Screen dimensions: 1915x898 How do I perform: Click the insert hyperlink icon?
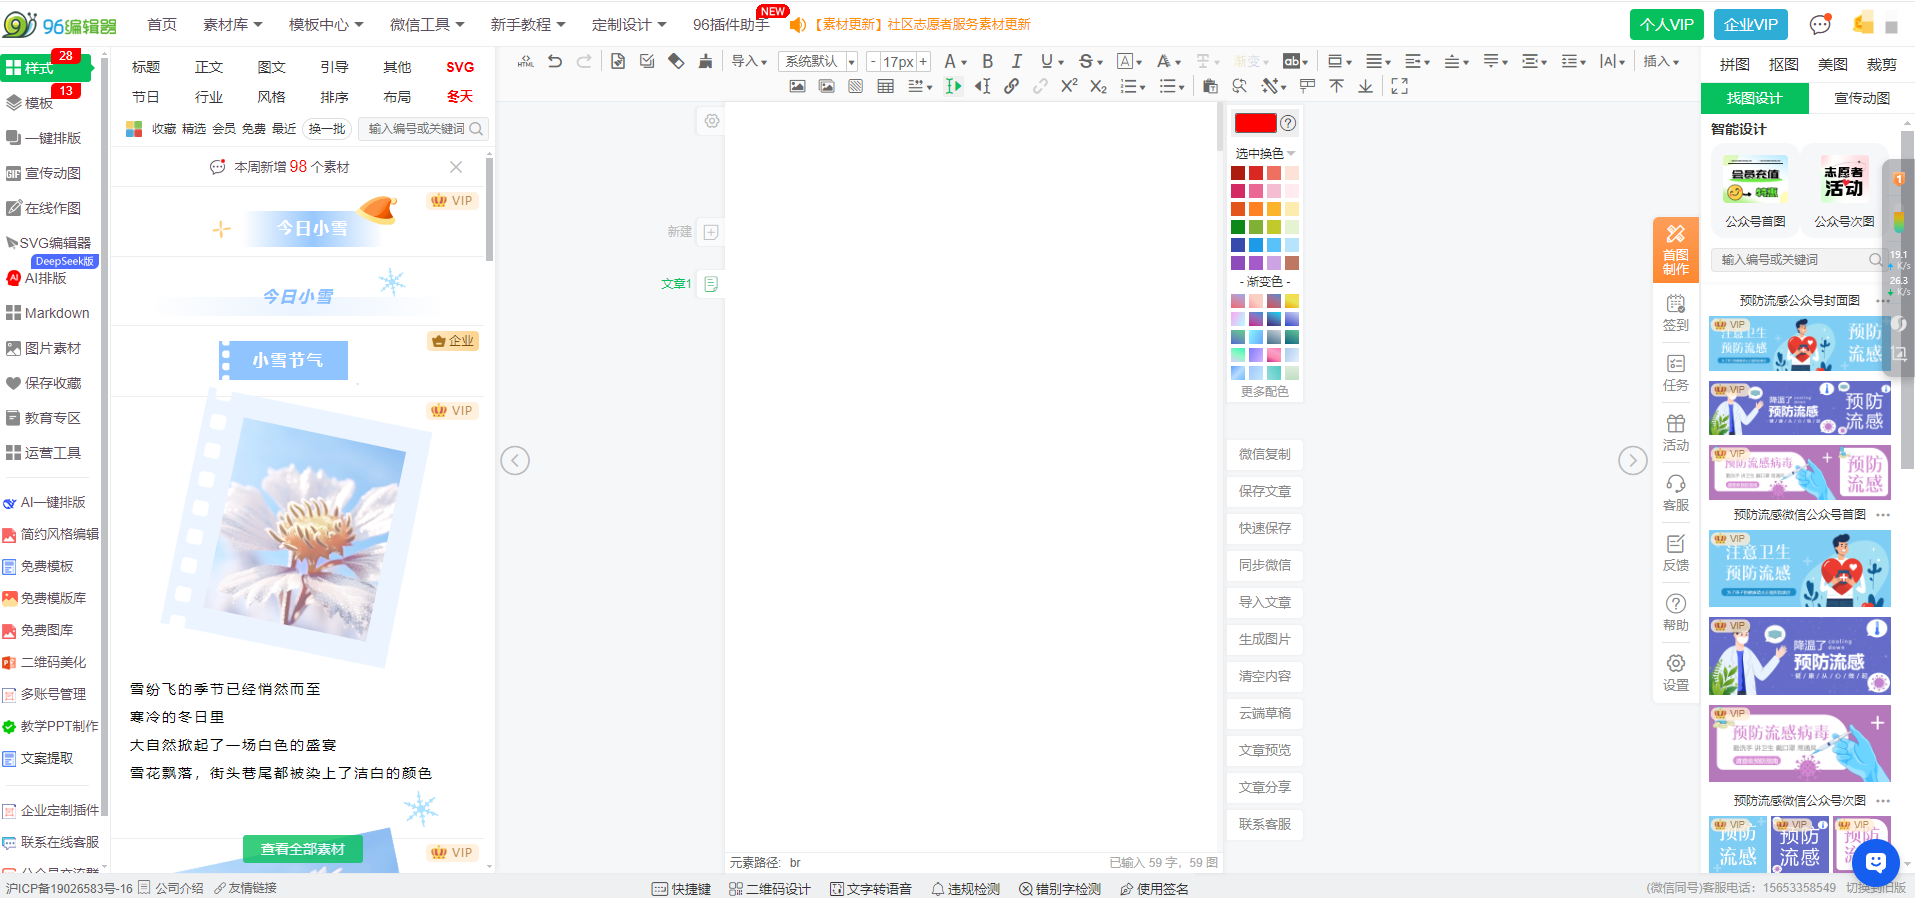click(1011, 87)
